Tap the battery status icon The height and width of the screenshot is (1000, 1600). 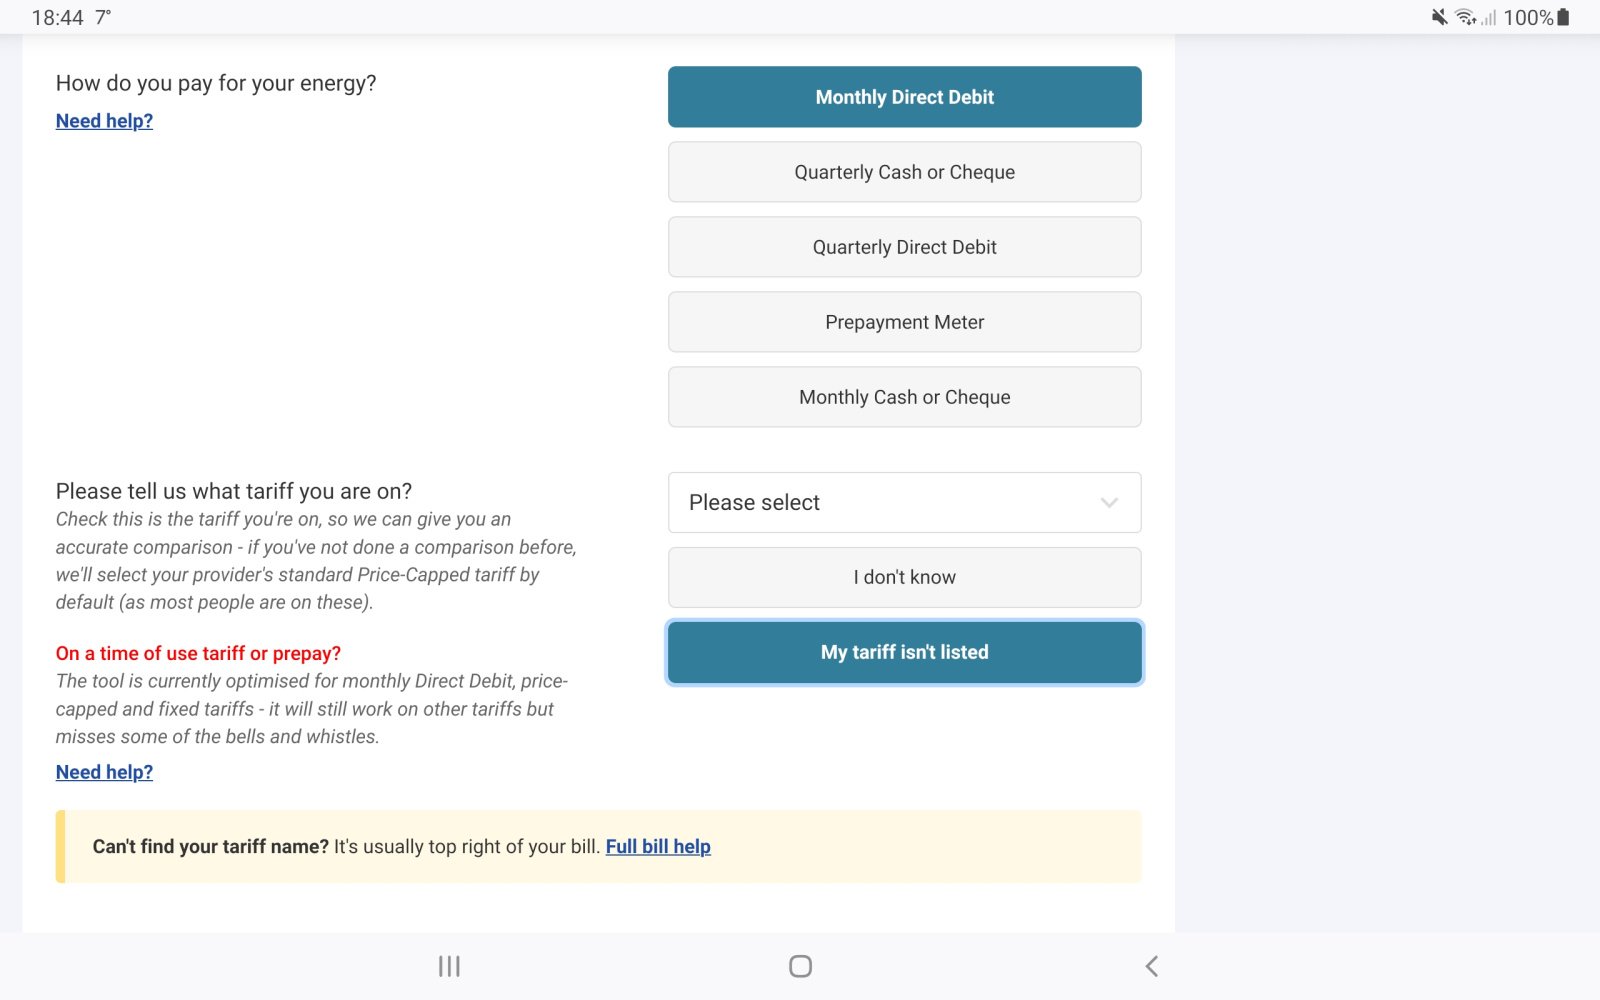point(1563,17)
